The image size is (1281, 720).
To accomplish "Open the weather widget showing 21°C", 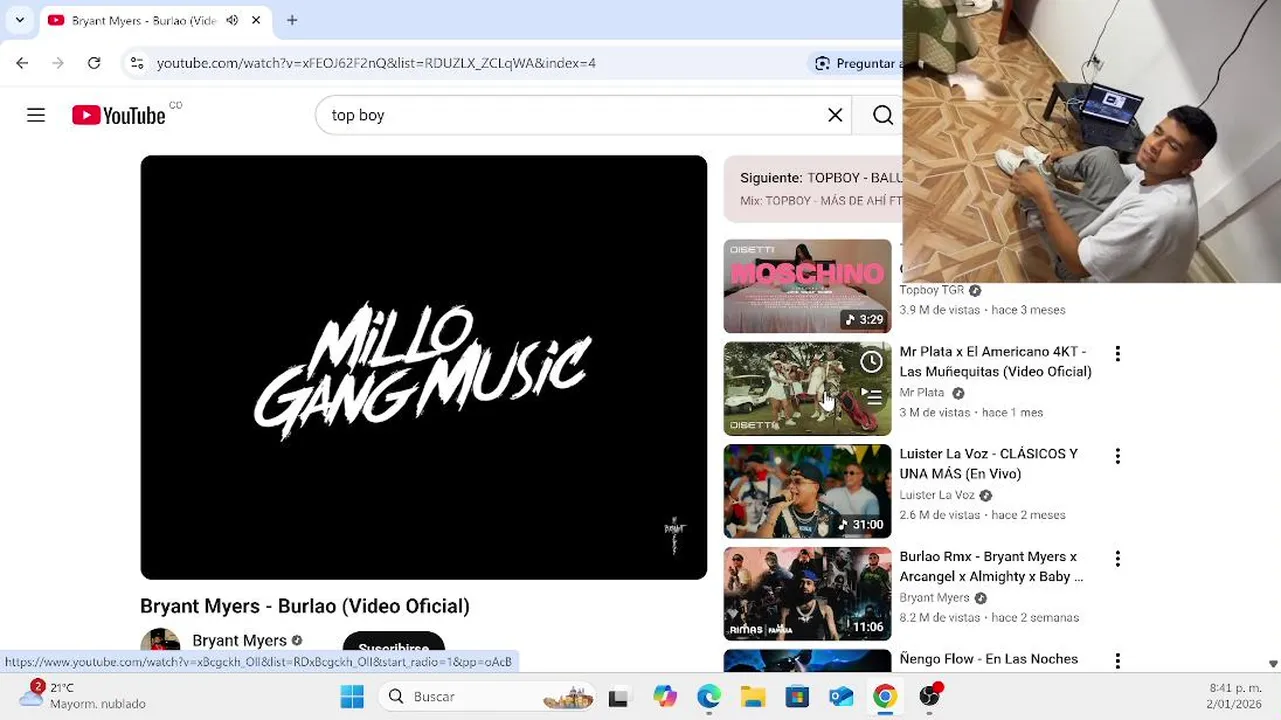I will [82, 695].
